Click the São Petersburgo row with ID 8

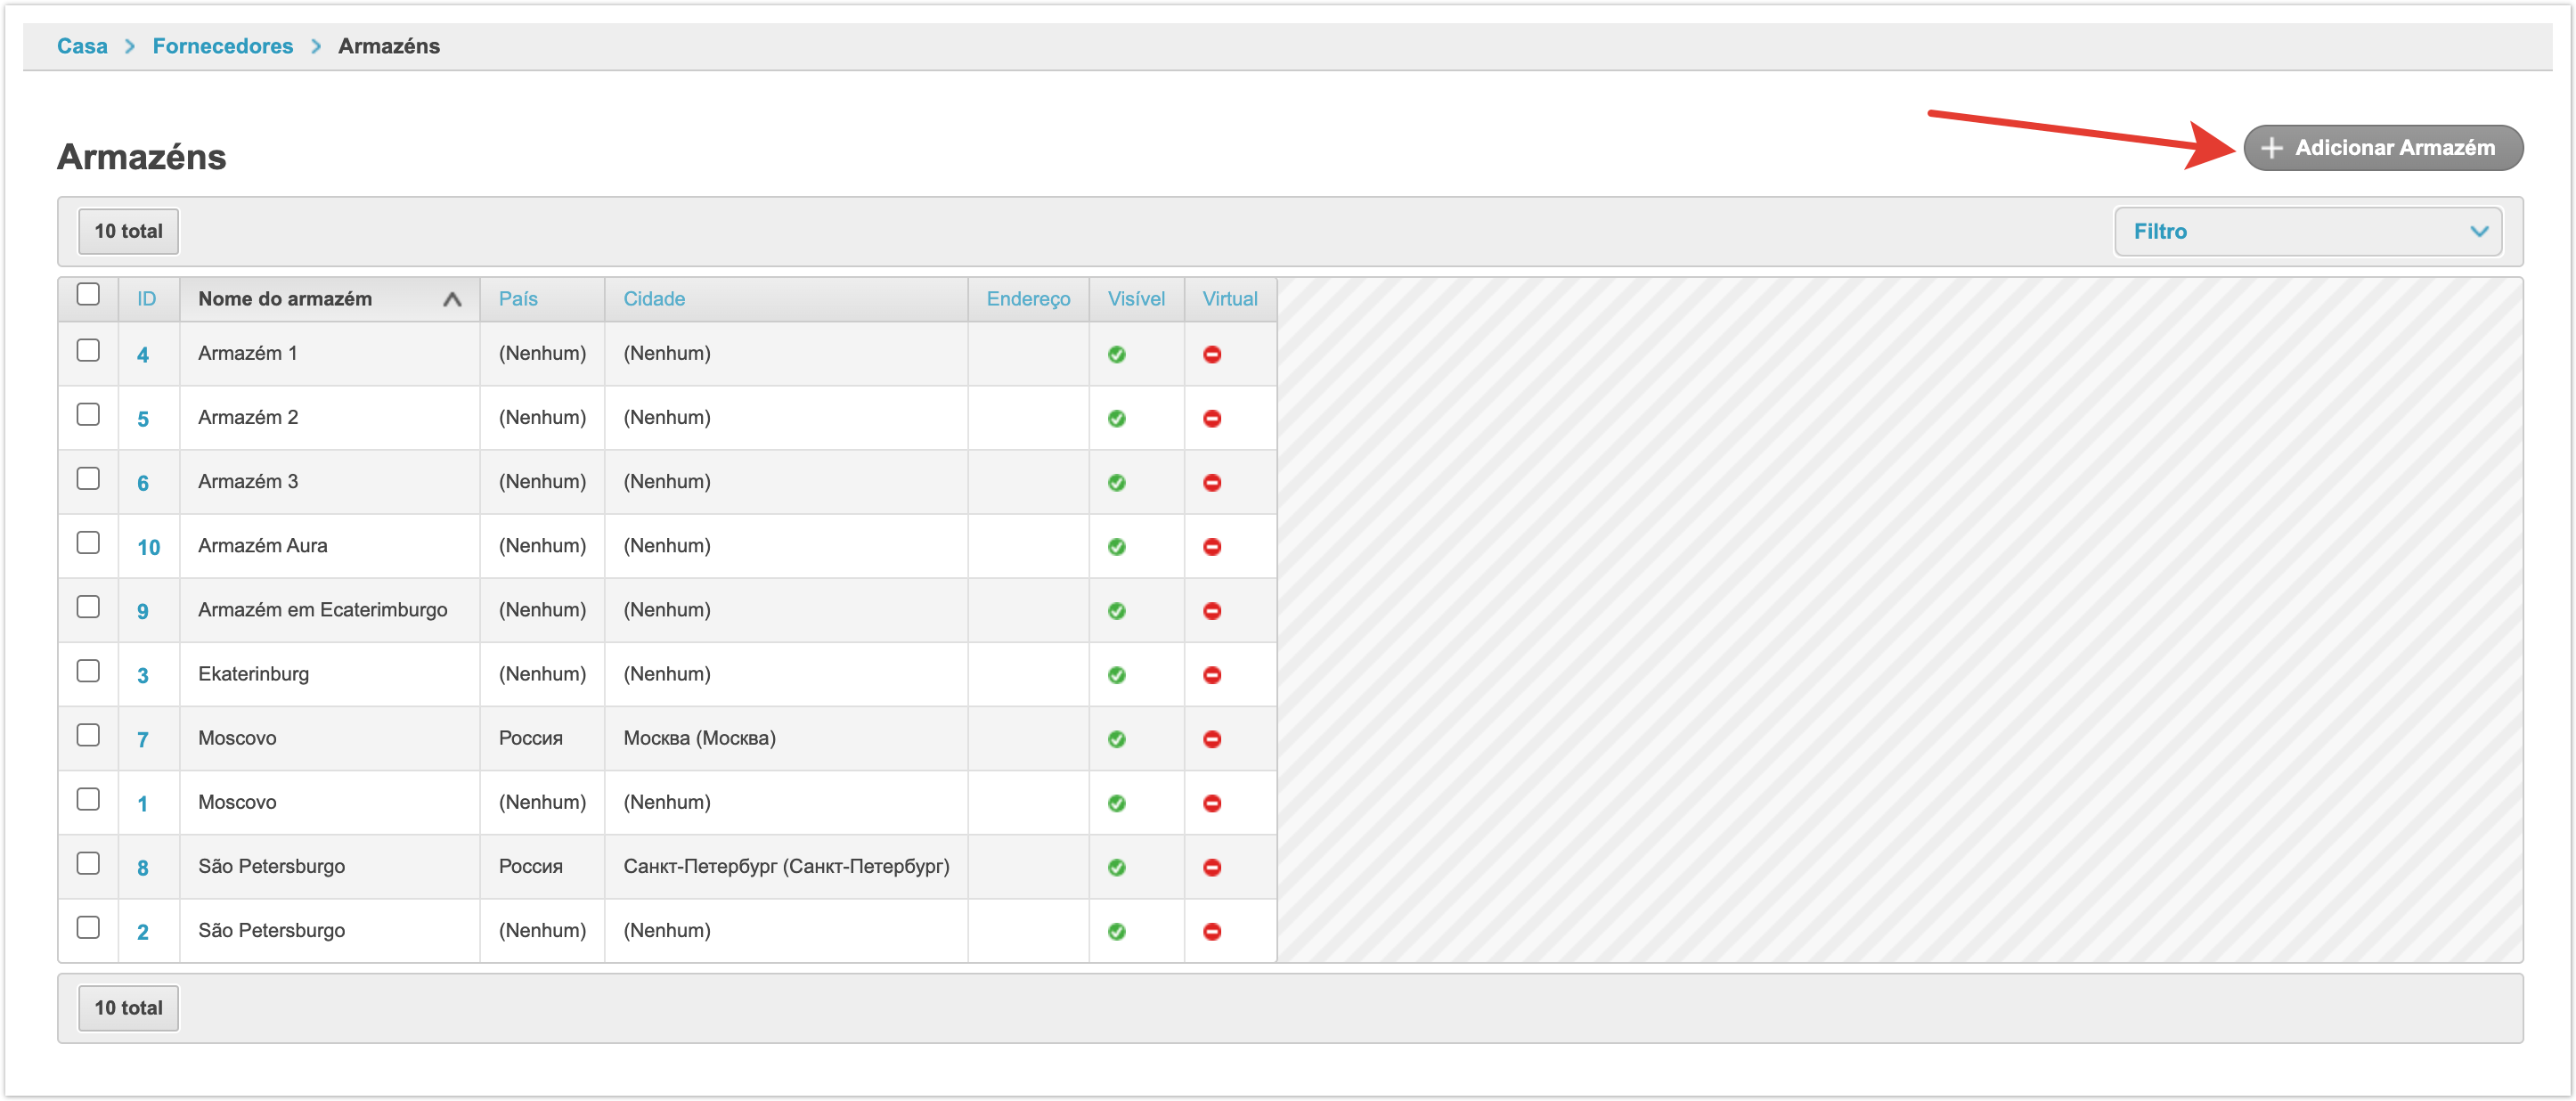(x=271, y=866)
